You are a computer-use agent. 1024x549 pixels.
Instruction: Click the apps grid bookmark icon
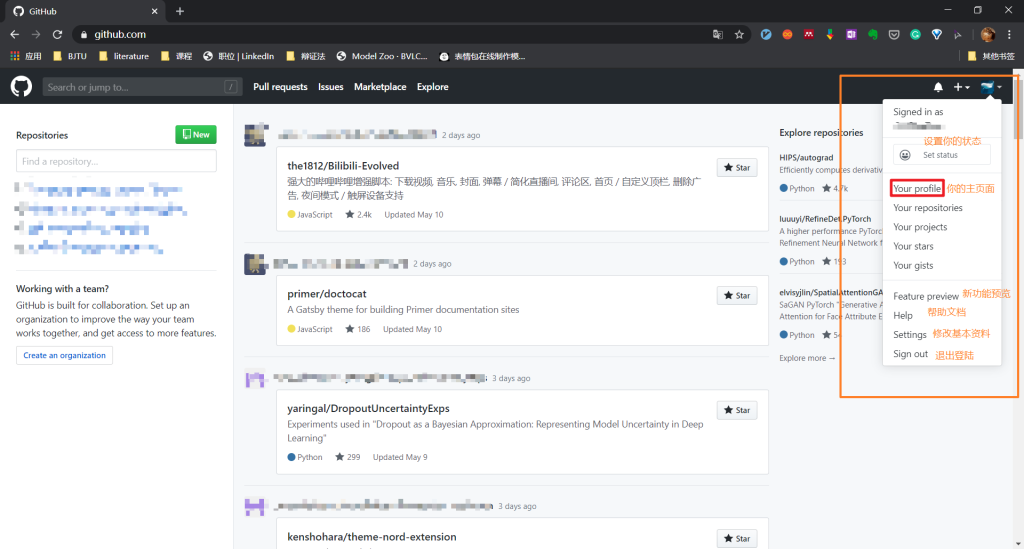[14, 56]
